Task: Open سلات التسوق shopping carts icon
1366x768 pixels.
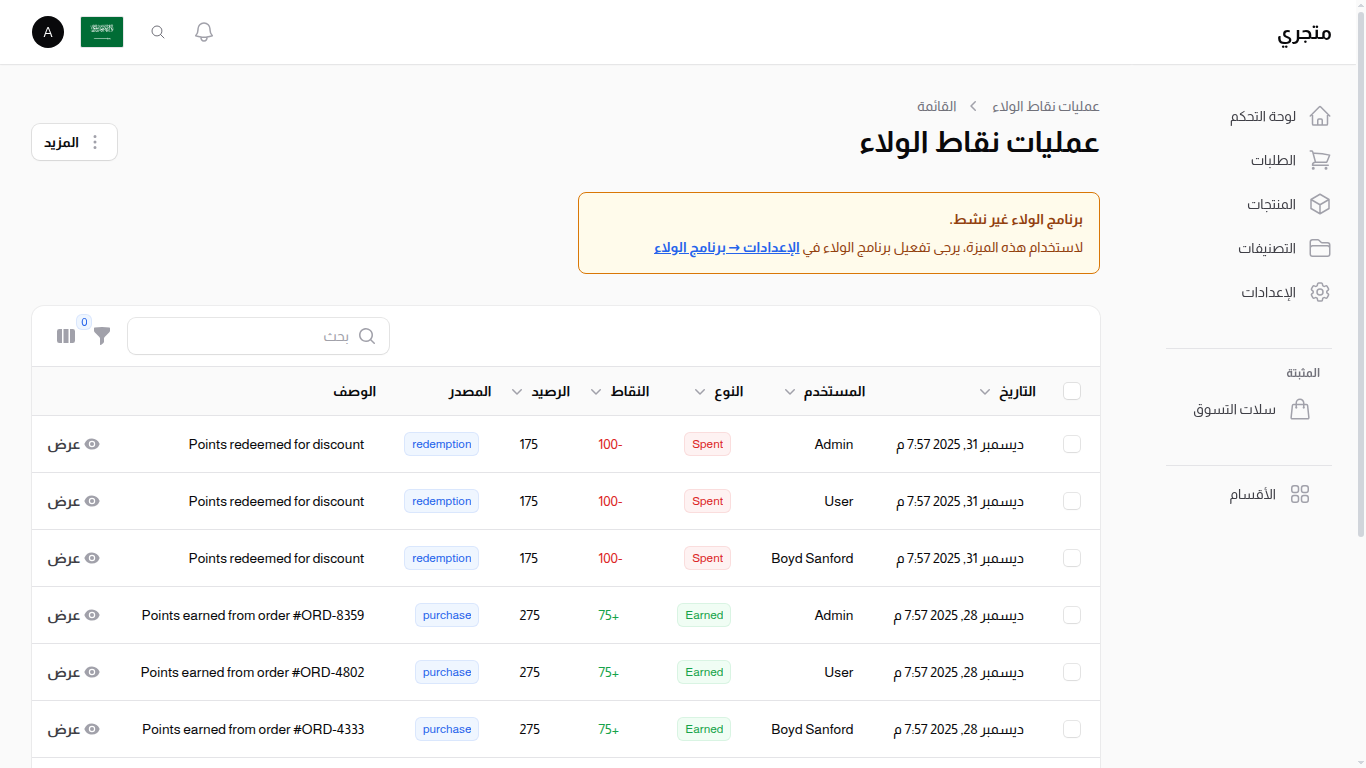Action: [x=1300, y=409]
